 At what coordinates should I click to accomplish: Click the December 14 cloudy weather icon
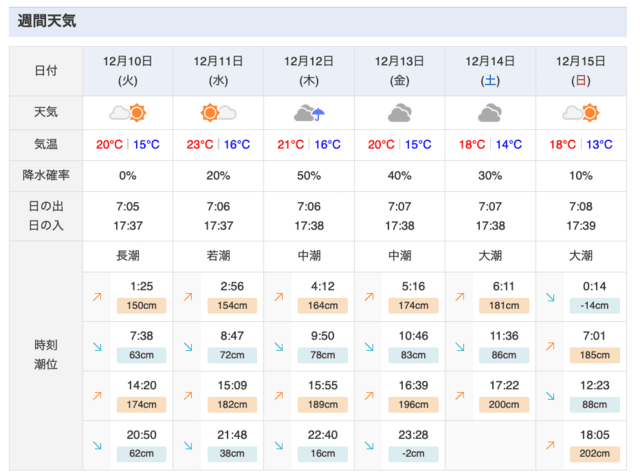pyautogui.click(x=490, y=113)
